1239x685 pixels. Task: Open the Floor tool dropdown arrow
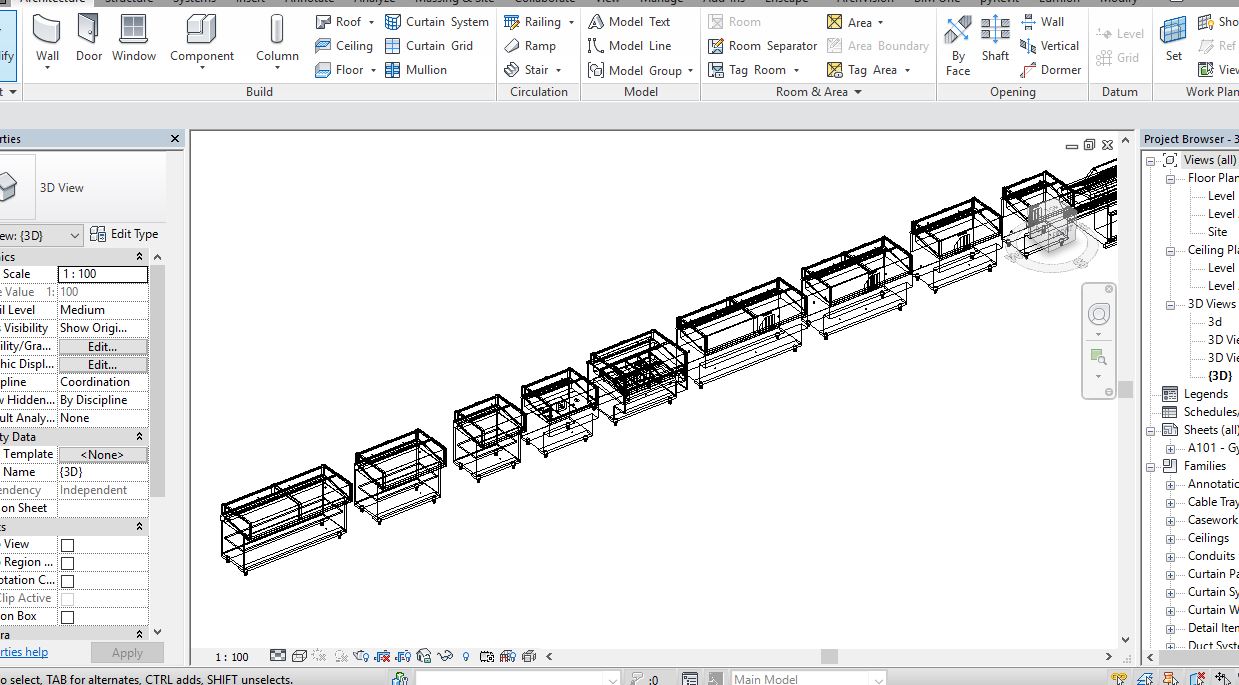point(373,70)
